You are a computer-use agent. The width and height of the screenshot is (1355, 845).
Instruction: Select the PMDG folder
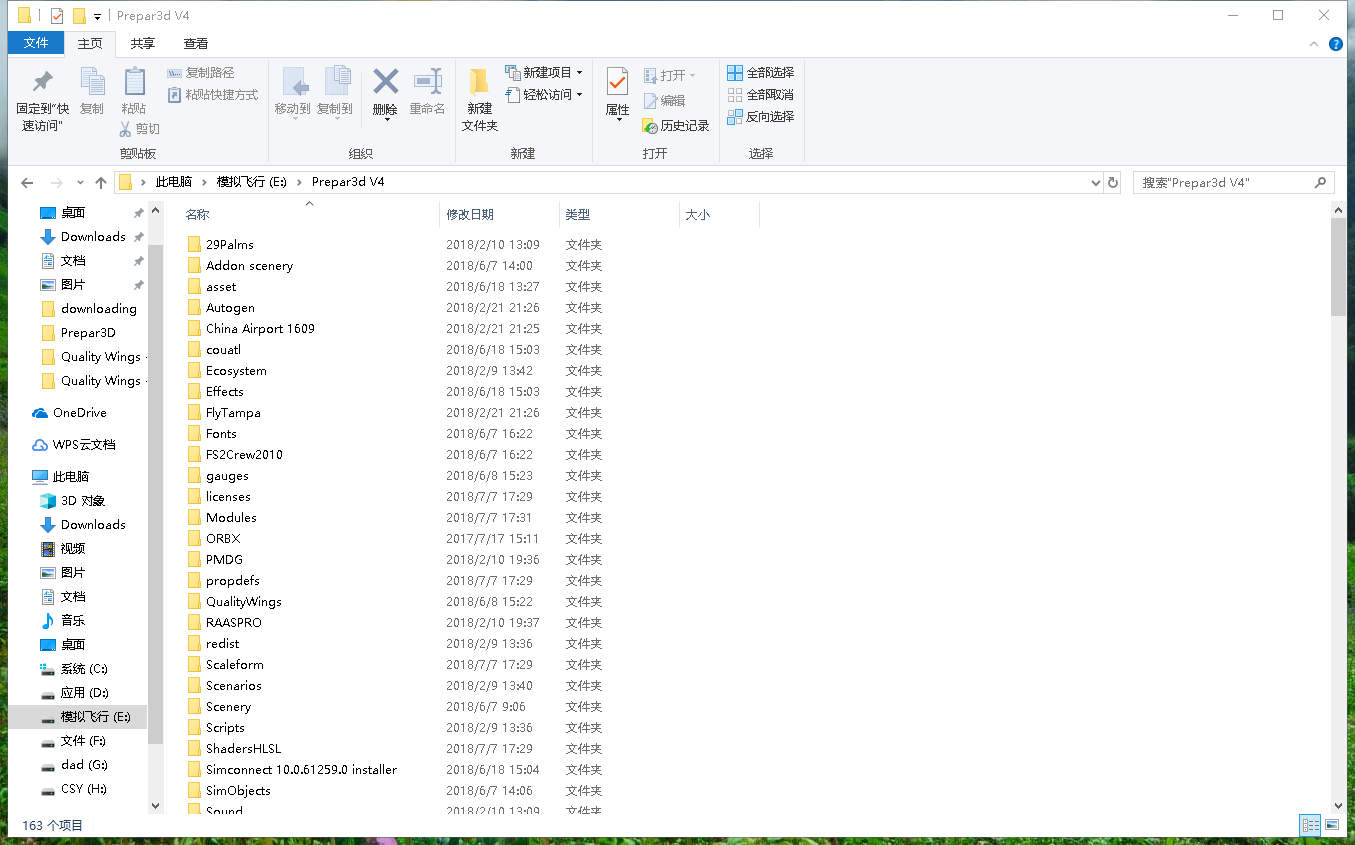click(224, 560)
